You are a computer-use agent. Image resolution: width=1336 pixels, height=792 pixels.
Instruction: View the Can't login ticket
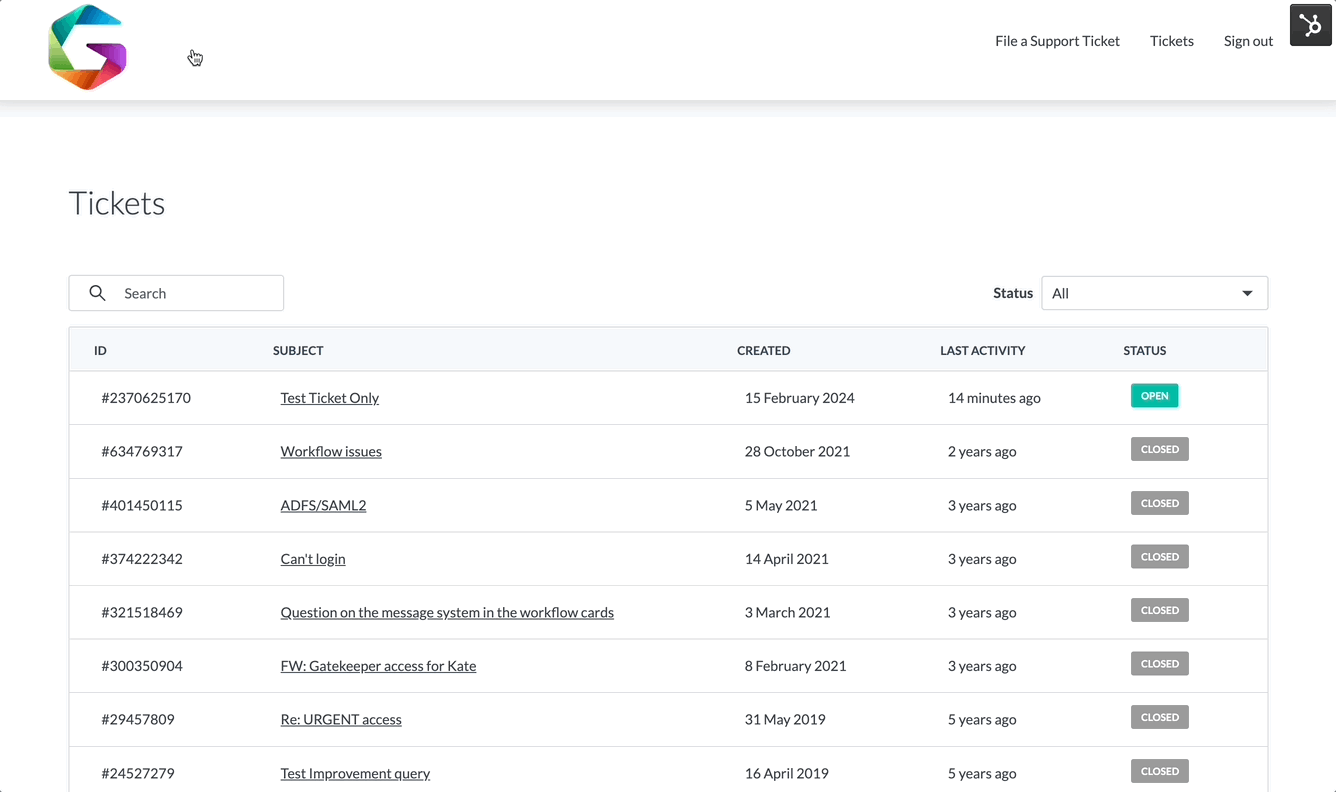[x=312, y=558]
